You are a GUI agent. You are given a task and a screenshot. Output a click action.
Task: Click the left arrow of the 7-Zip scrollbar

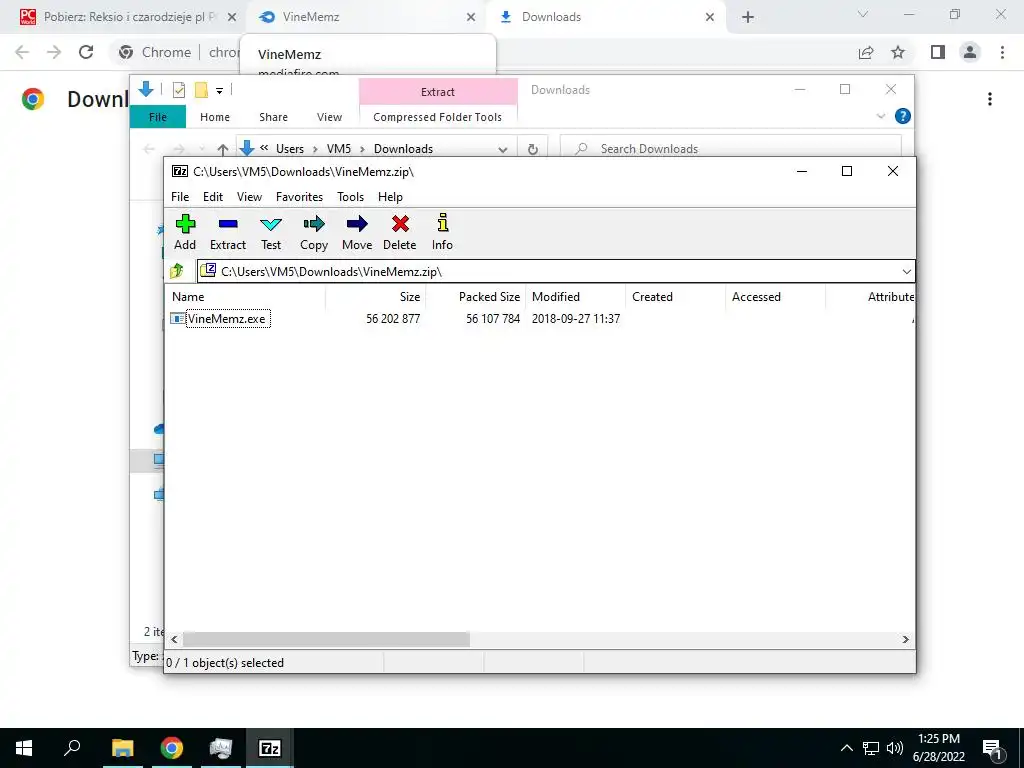pos(174,639)
